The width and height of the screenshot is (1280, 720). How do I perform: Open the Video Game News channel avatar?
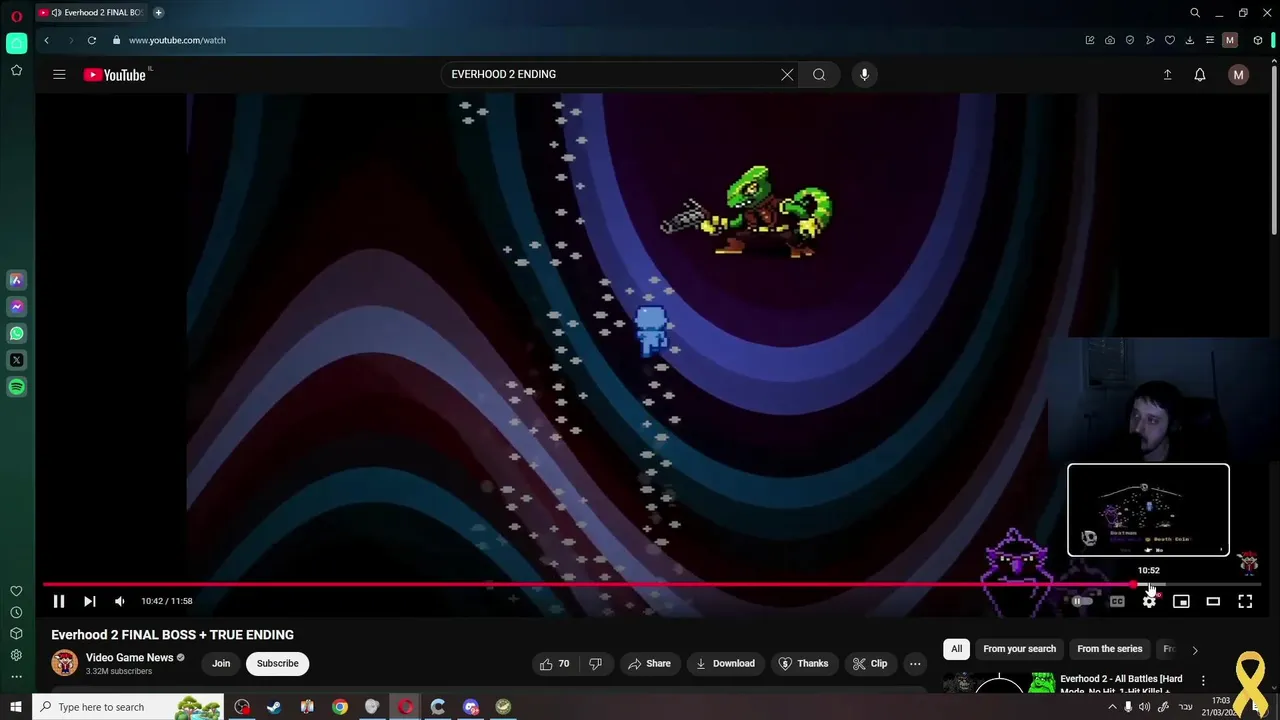pyautogui.click(x=65, y=663)
